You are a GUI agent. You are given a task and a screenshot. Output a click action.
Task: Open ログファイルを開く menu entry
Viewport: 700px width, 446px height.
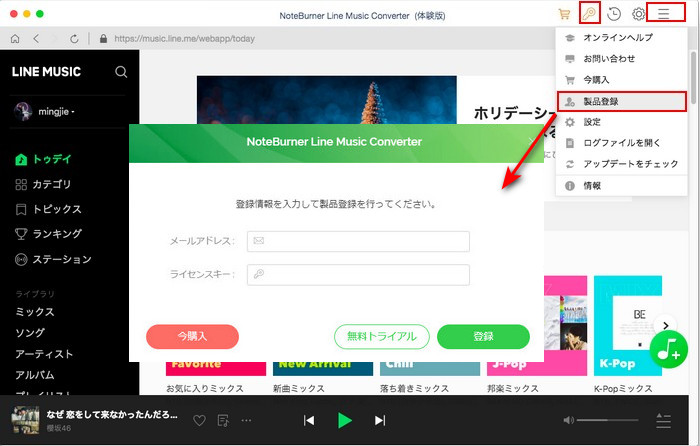coord(621,143)
